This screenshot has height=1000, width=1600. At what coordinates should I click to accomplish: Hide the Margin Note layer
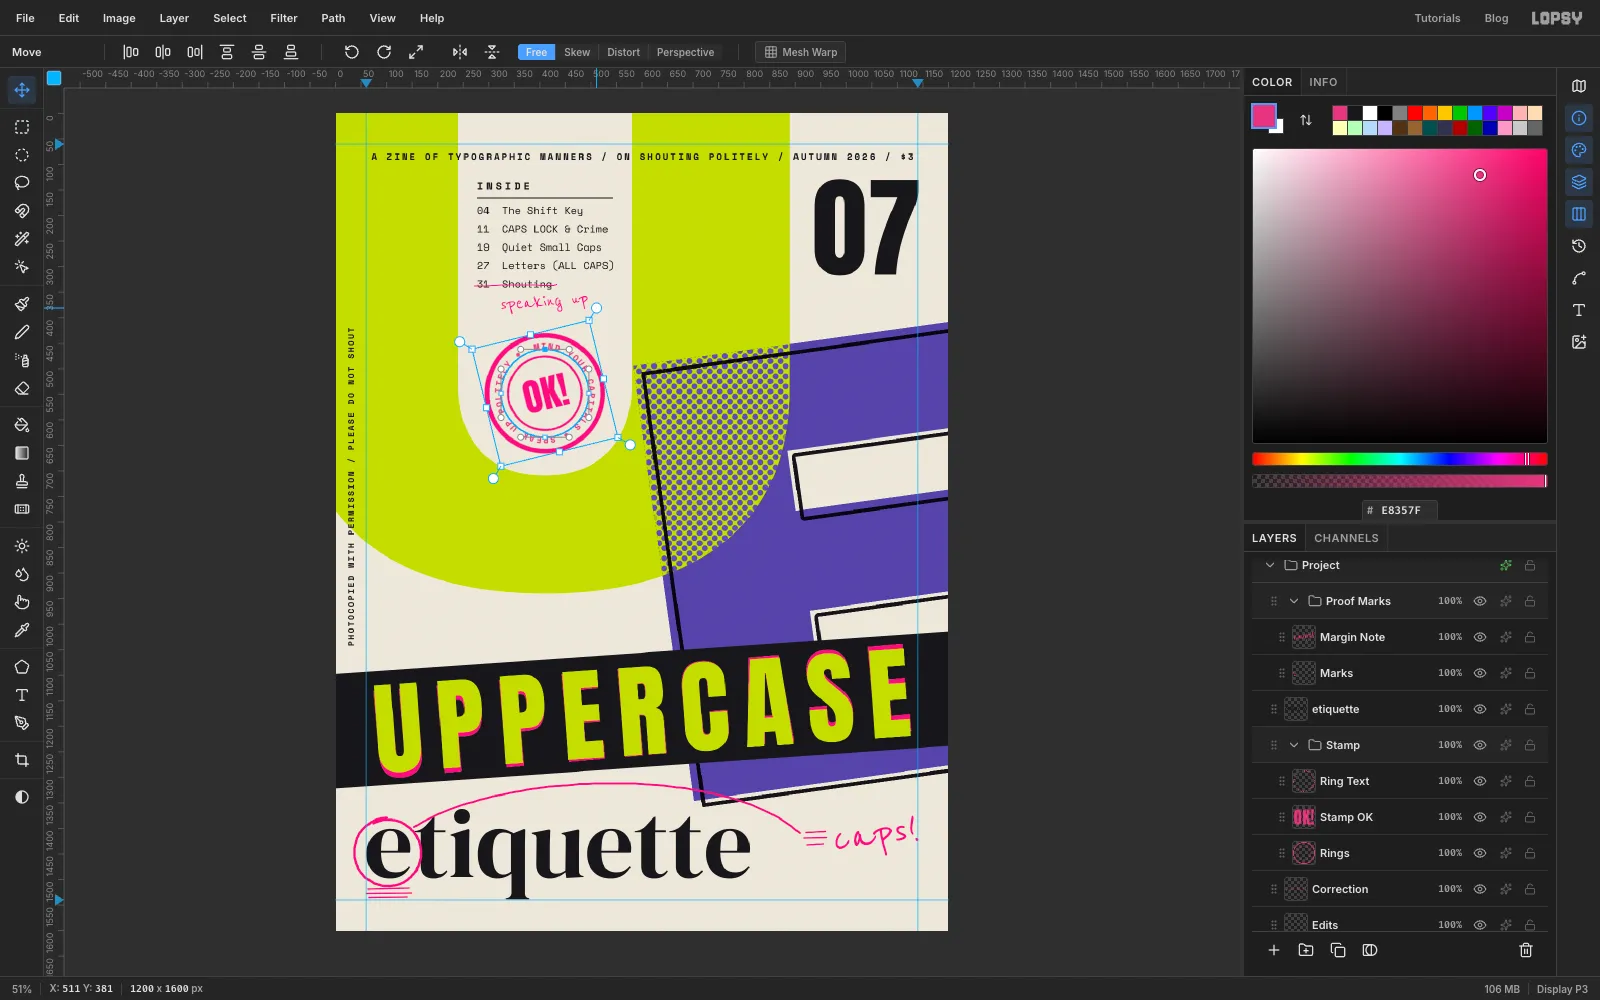(1480, 637)
